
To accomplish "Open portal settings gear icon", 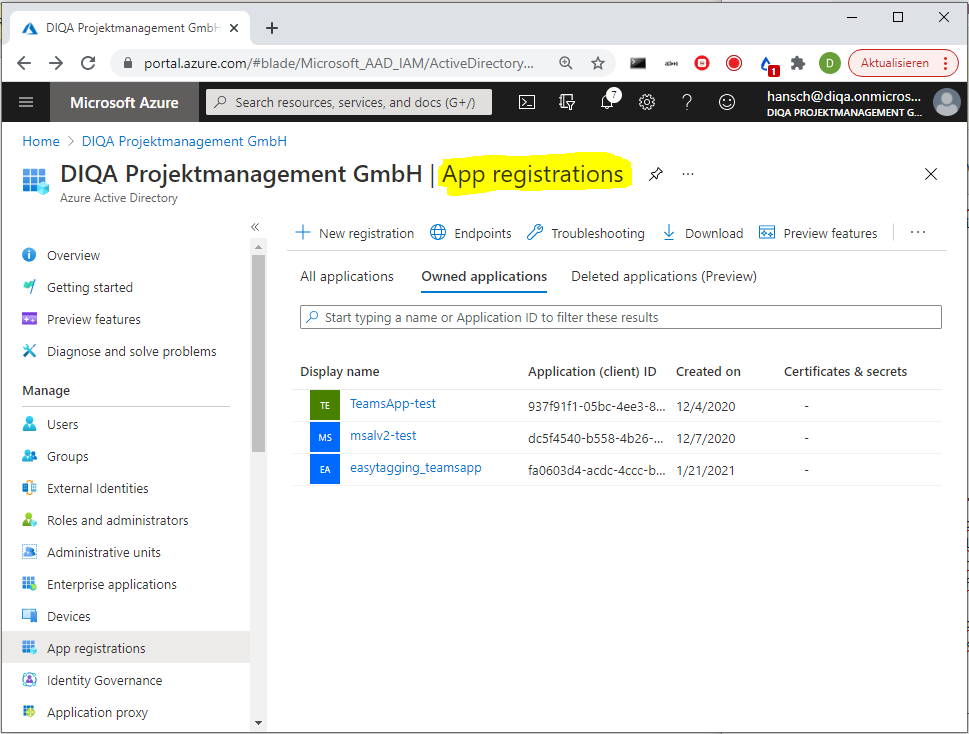I will pyautogui.click(x=647, y=102).
